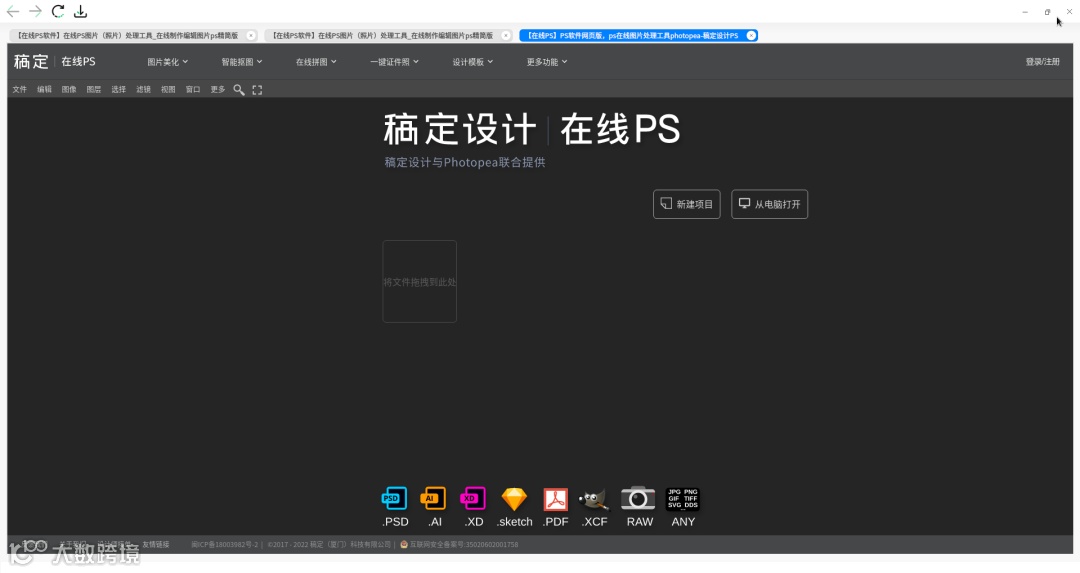1080x573 pixels.
Task: Expand the 一键证件照 dropdown
Action: 394,62
